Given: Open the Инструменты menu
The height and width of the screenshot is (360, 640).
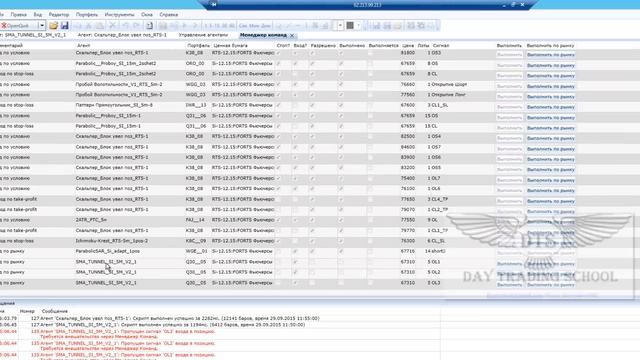Looking at the screenshot, I should click(119, 15).
